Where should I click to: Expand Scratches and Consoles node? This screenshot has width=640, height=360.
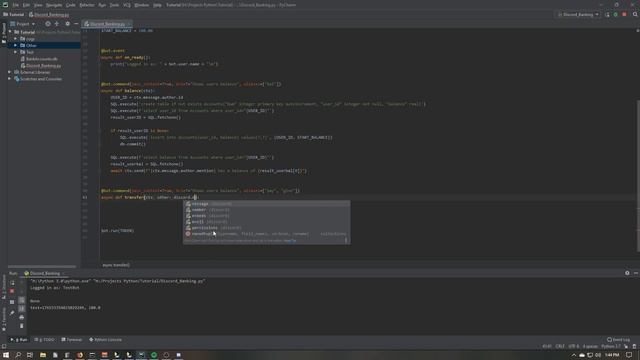[x=10, y=78]
